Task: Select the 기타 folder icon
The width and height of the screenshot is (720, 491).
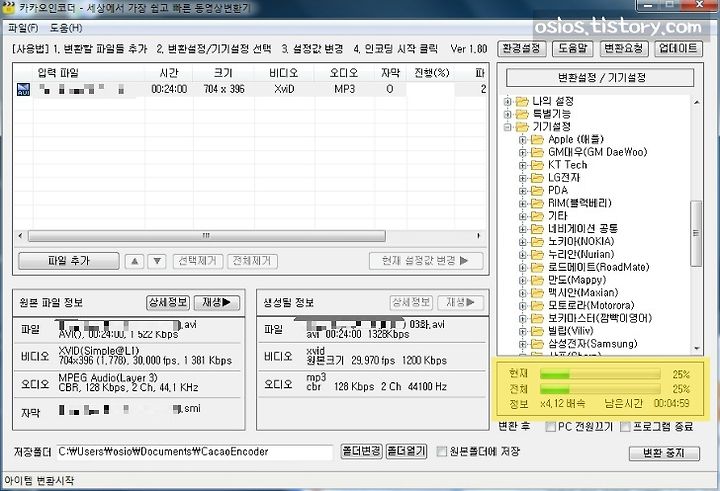Action: pyautogui.click(x=537, y=216)
